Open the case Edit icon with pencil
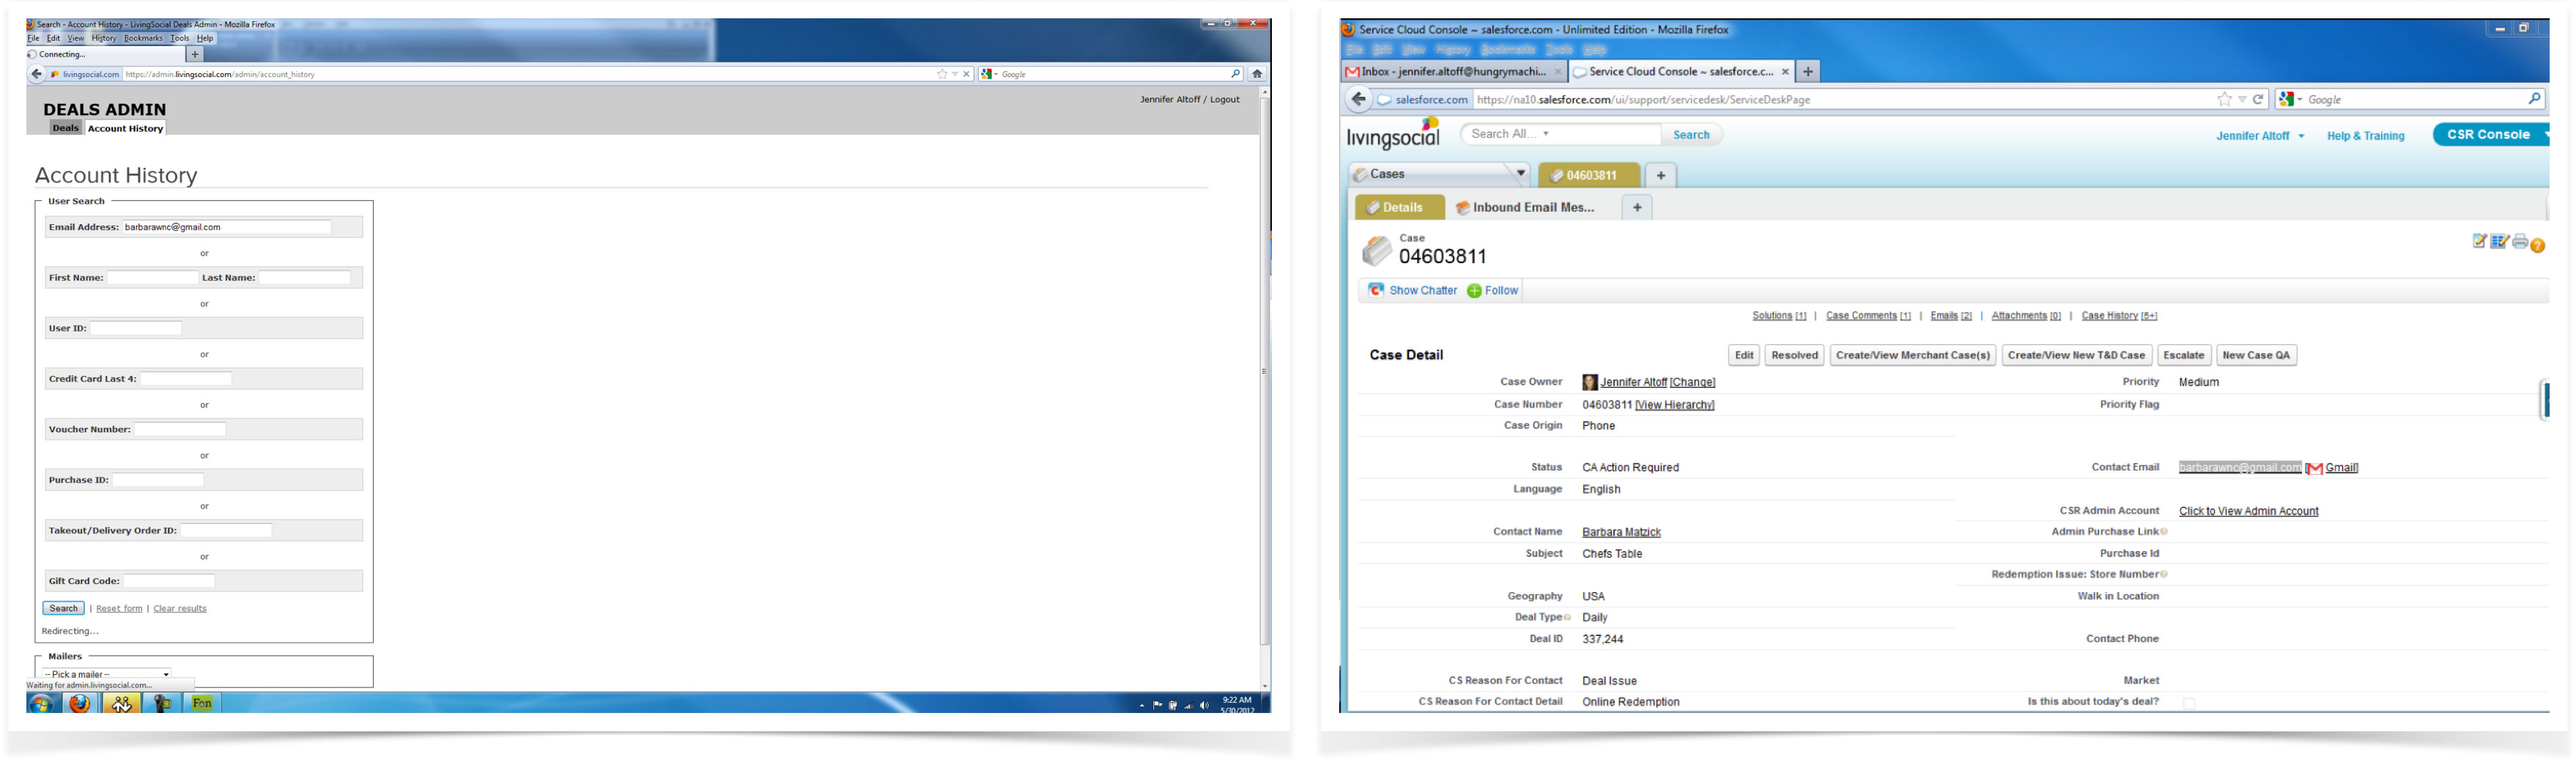The height and width of the screenshot is (765, 2576). (2480, 241)
